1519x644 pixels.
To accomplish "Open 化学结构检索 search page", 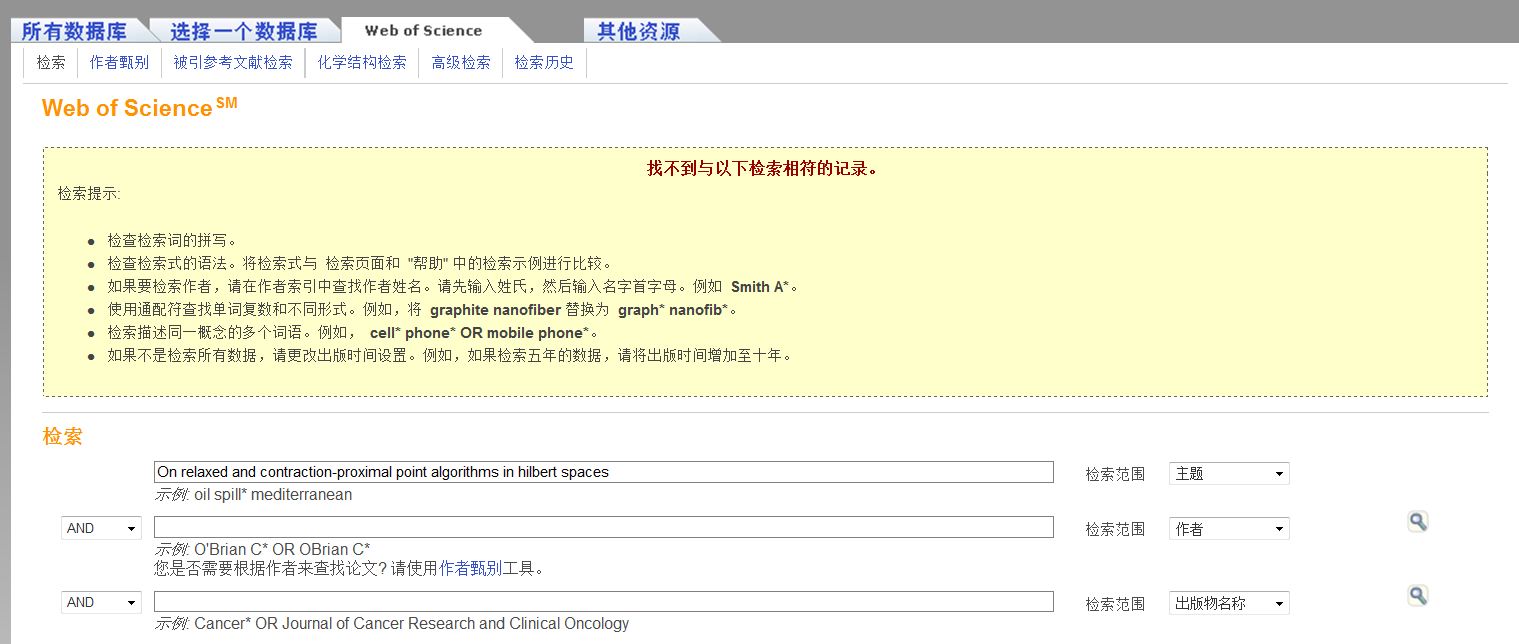I will [x=362, y=62].
